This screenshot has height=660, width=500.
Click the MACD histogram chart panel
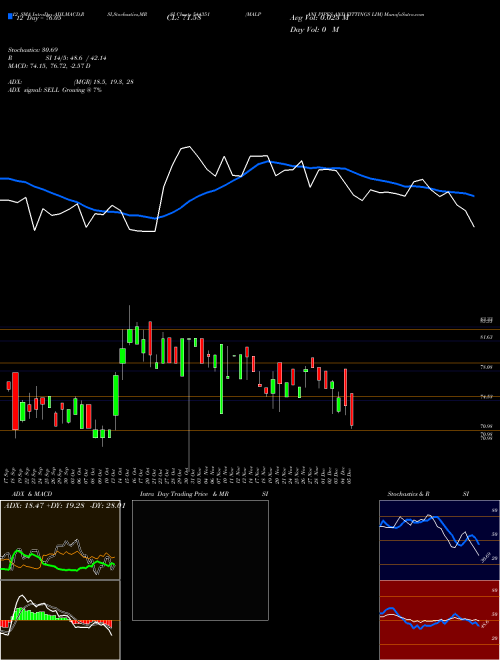(x=60, y=620)
